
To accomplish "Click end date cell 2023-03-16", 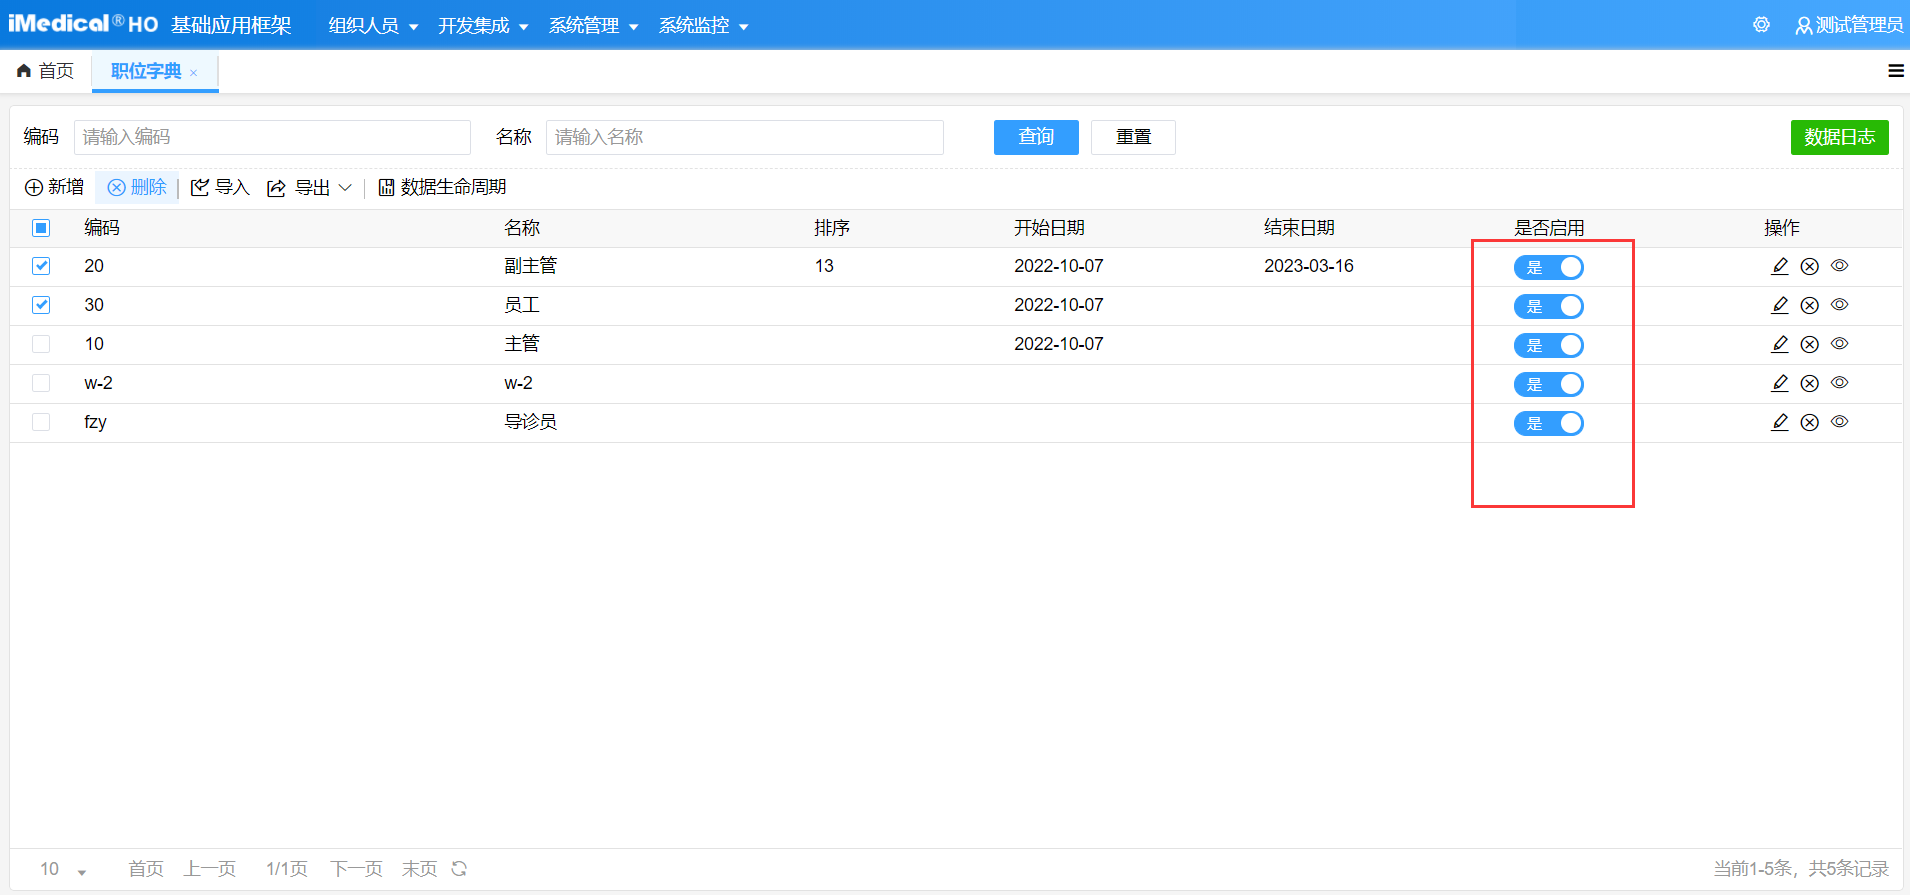I will pos(1309,266).
